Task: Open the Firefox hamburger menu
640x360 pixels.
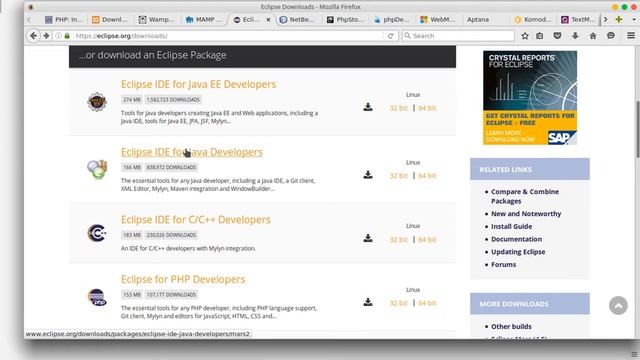Action: tap(631, 36)
